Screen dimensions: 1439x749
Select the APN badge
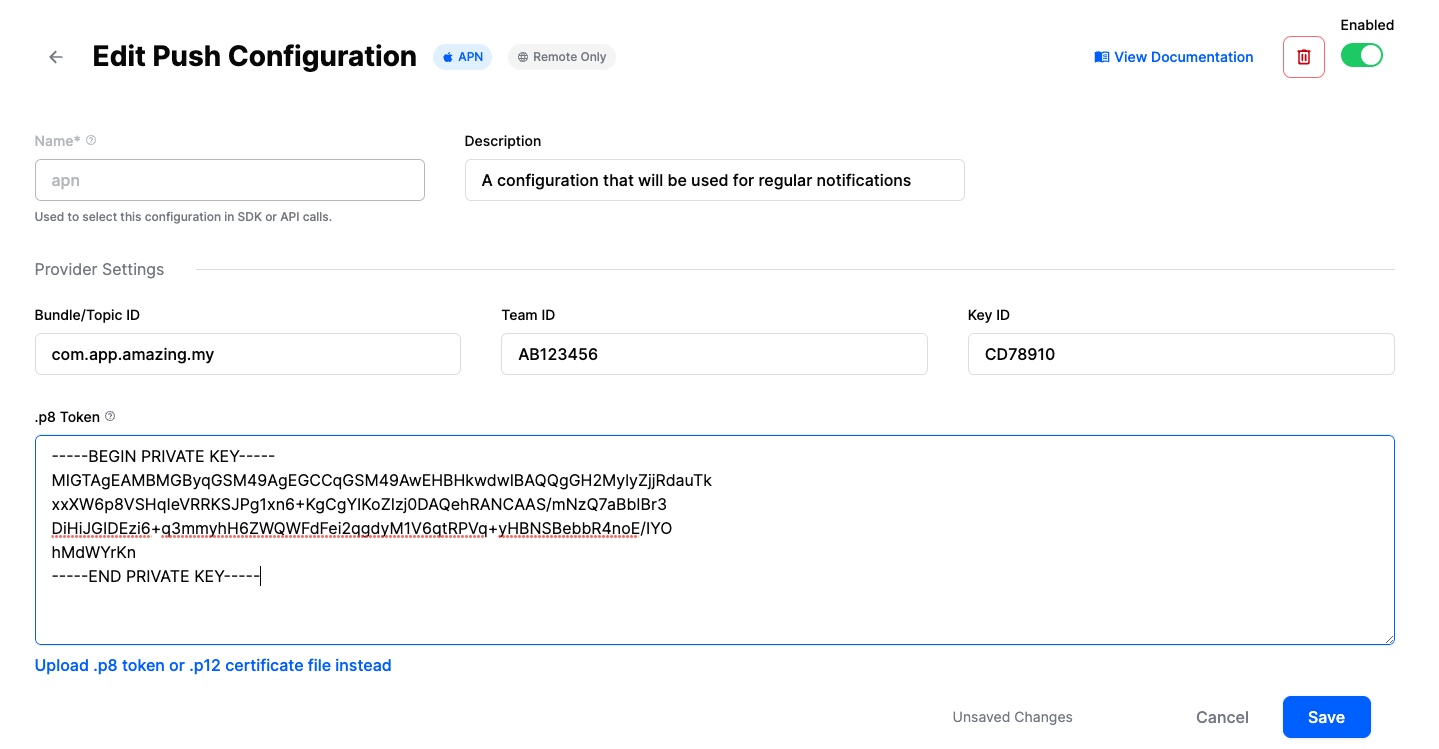coord(462,57)
